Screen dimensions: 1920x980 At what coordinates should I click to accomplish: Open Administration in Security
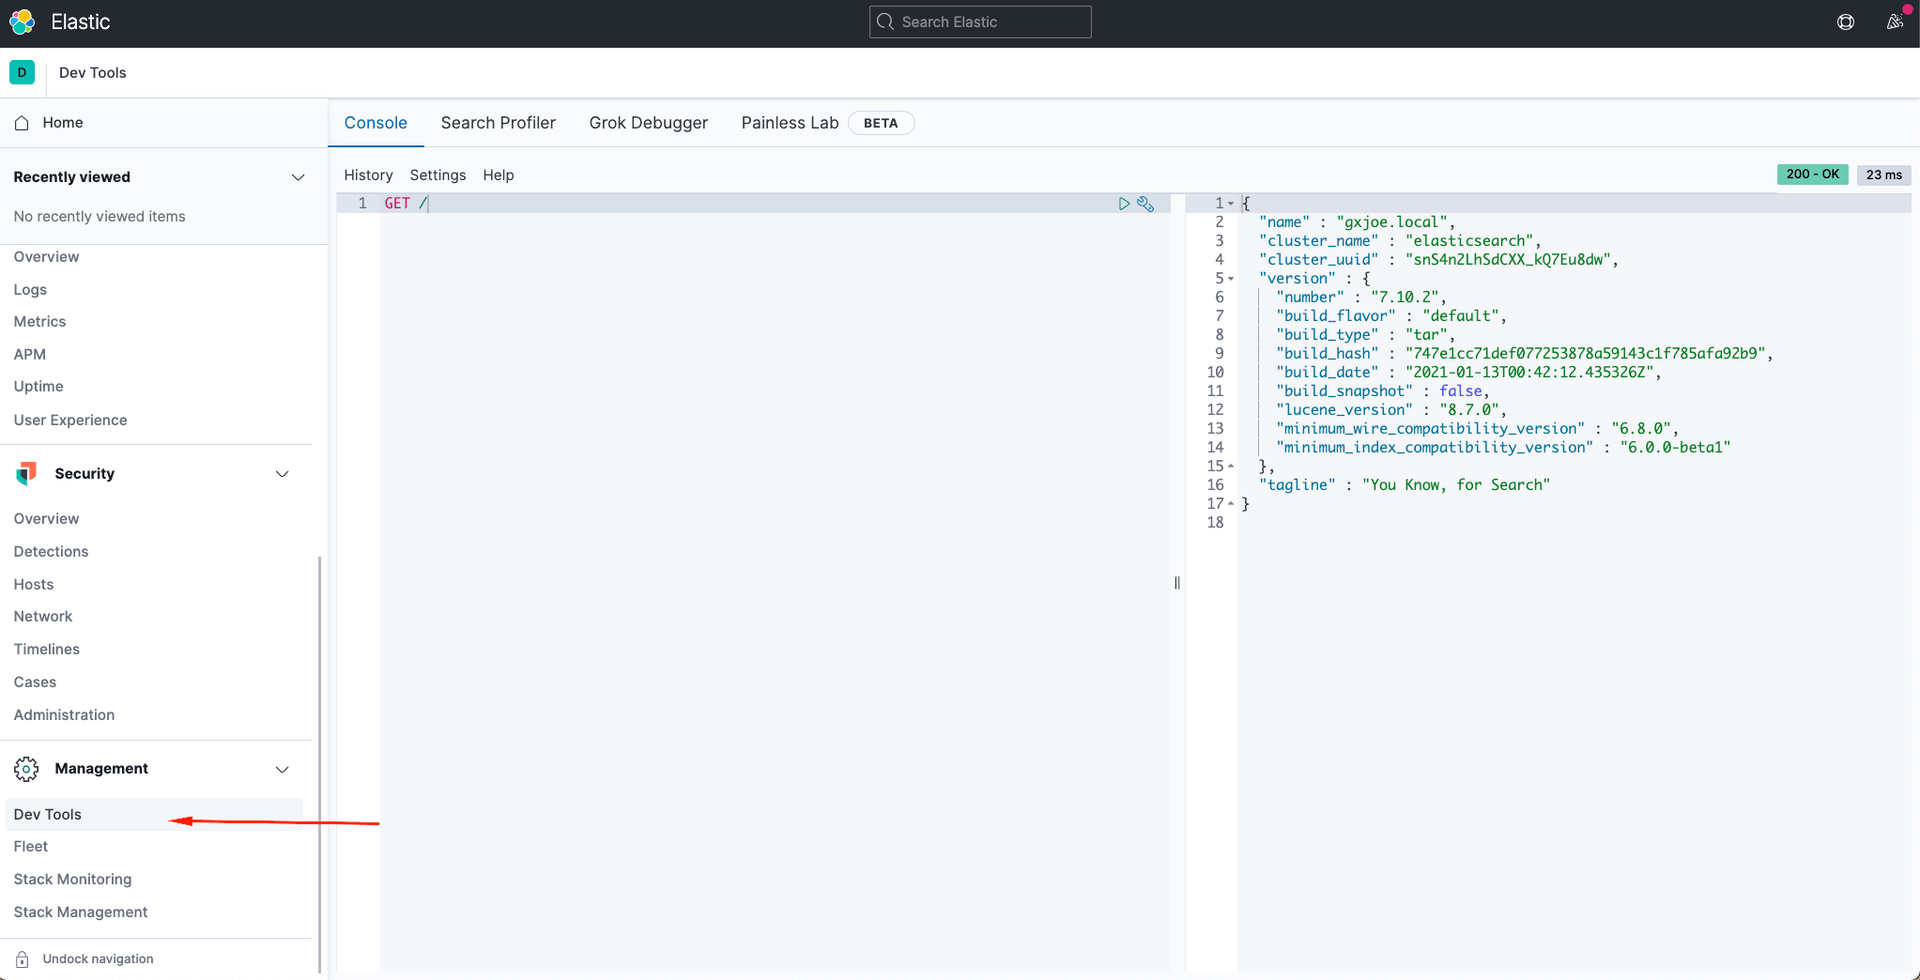tap(64, 715)
